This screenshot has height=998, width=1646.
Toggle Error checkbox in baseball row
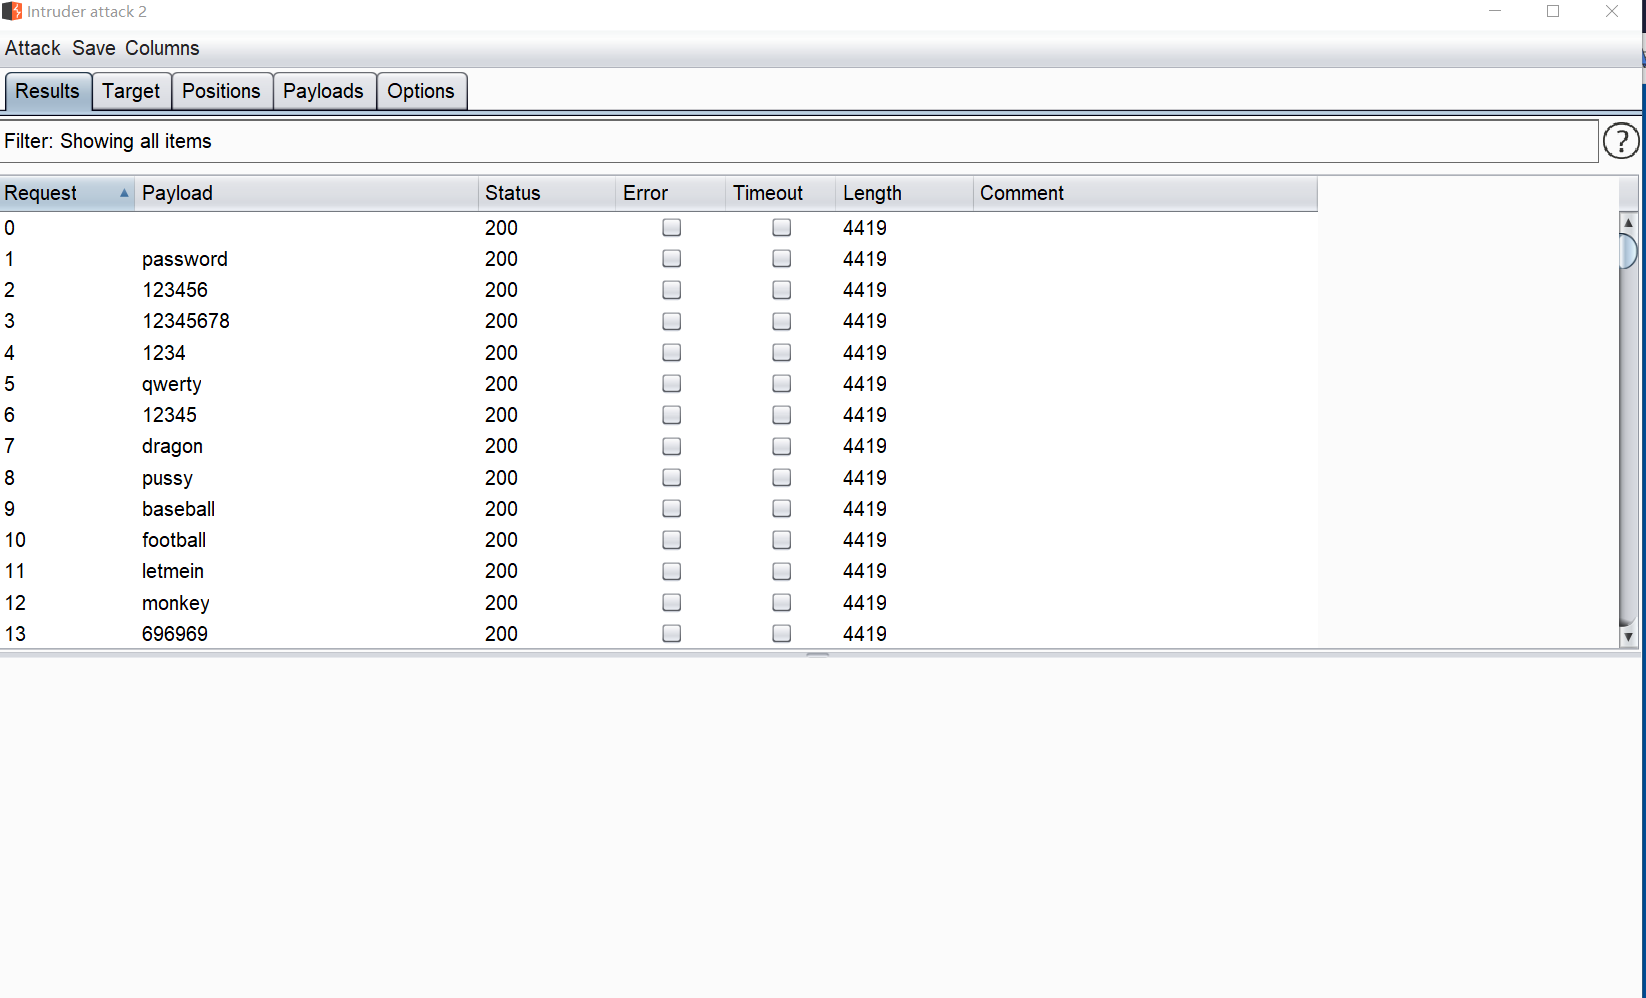coord(672,509)
